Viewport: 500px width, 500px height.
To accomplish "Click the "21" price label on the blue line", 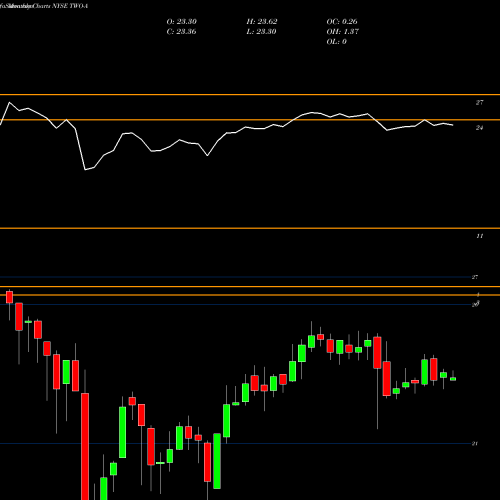I will (x=475, y=444).
